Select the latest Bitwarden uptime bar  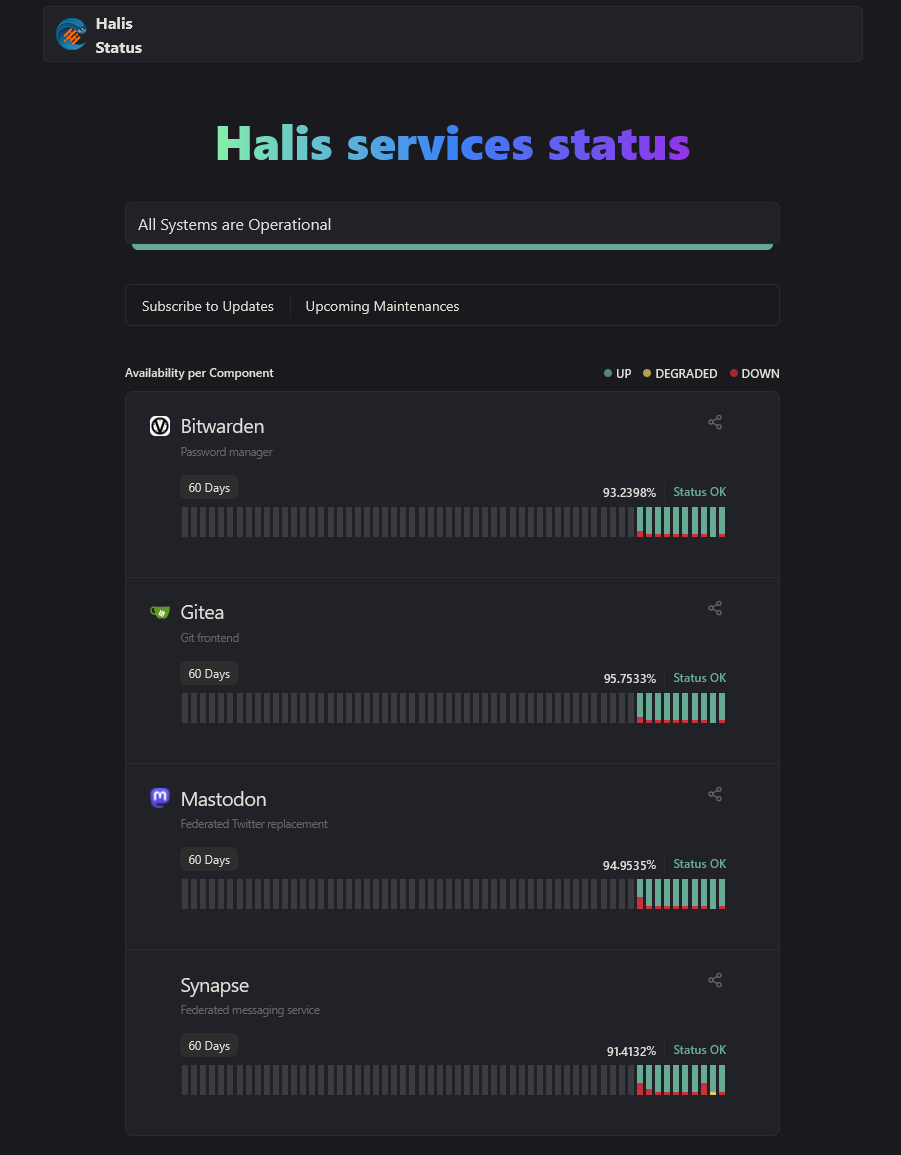tap(722, 522)
